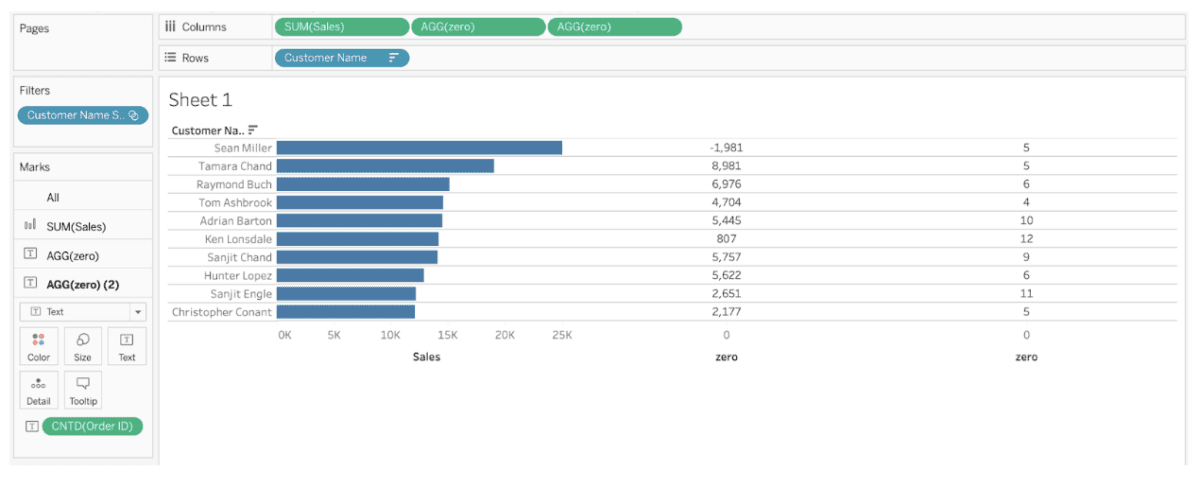Click the 4,704 value
The image size is (1200, 488).
click(726, 203)
